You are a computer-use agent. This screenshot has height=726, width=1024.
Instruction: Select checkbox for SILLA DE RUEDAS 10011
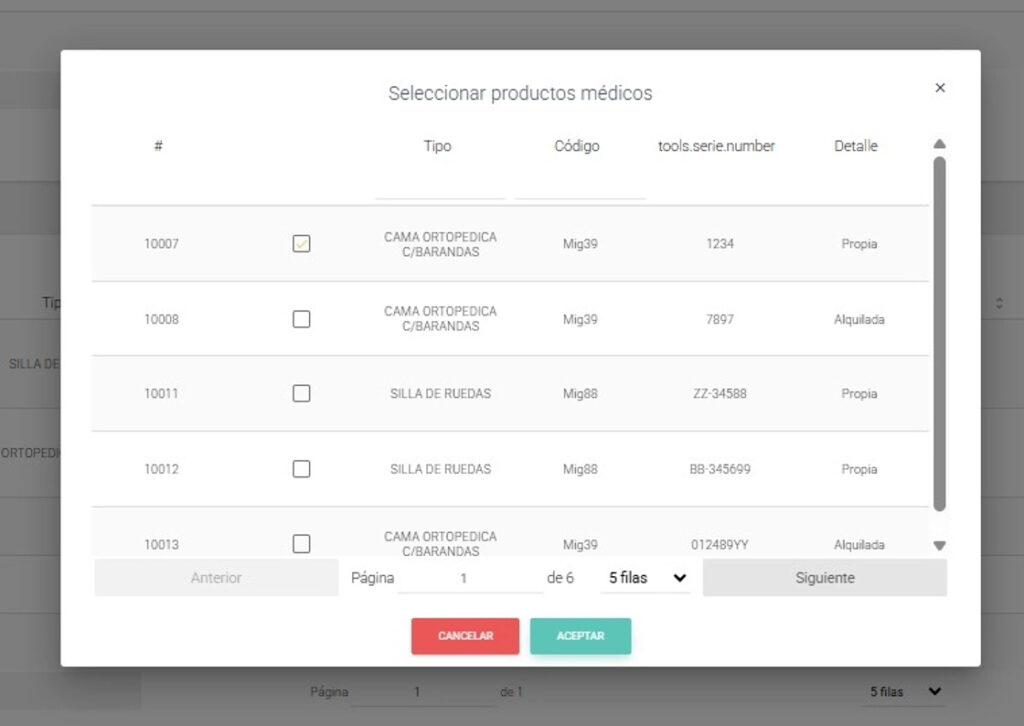pos(301,394)
